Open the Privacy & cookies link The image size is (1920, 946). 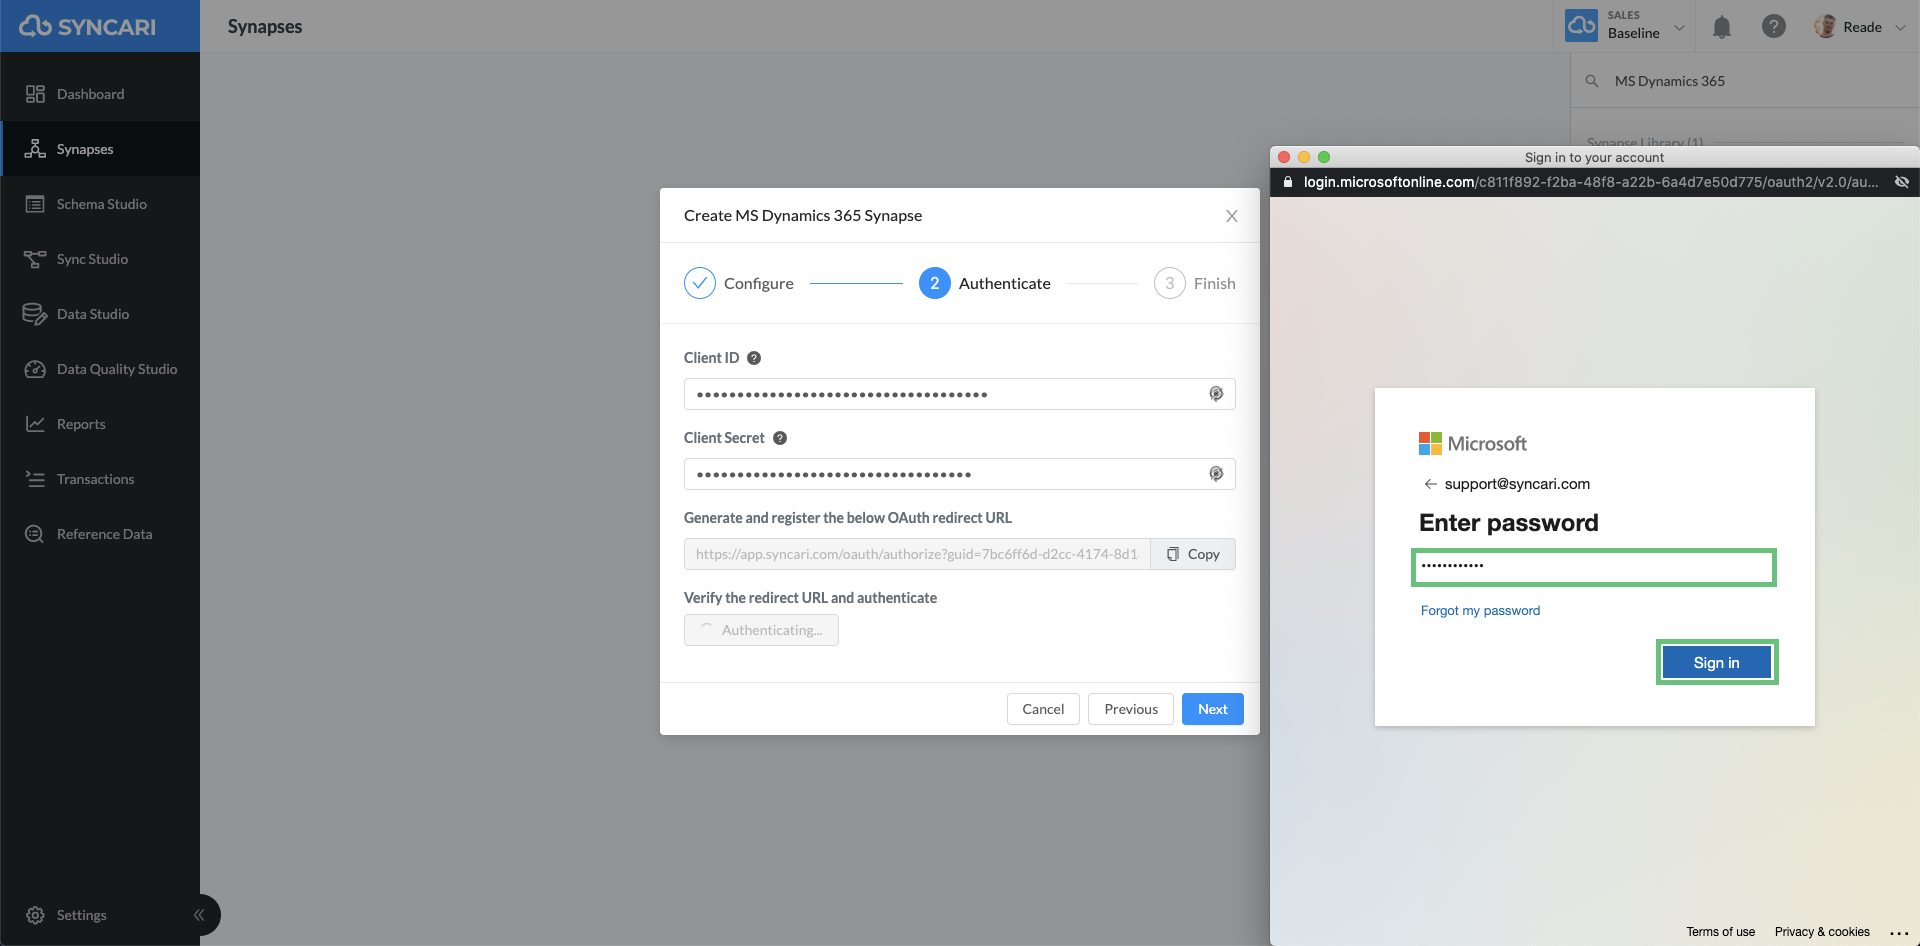1822,932
